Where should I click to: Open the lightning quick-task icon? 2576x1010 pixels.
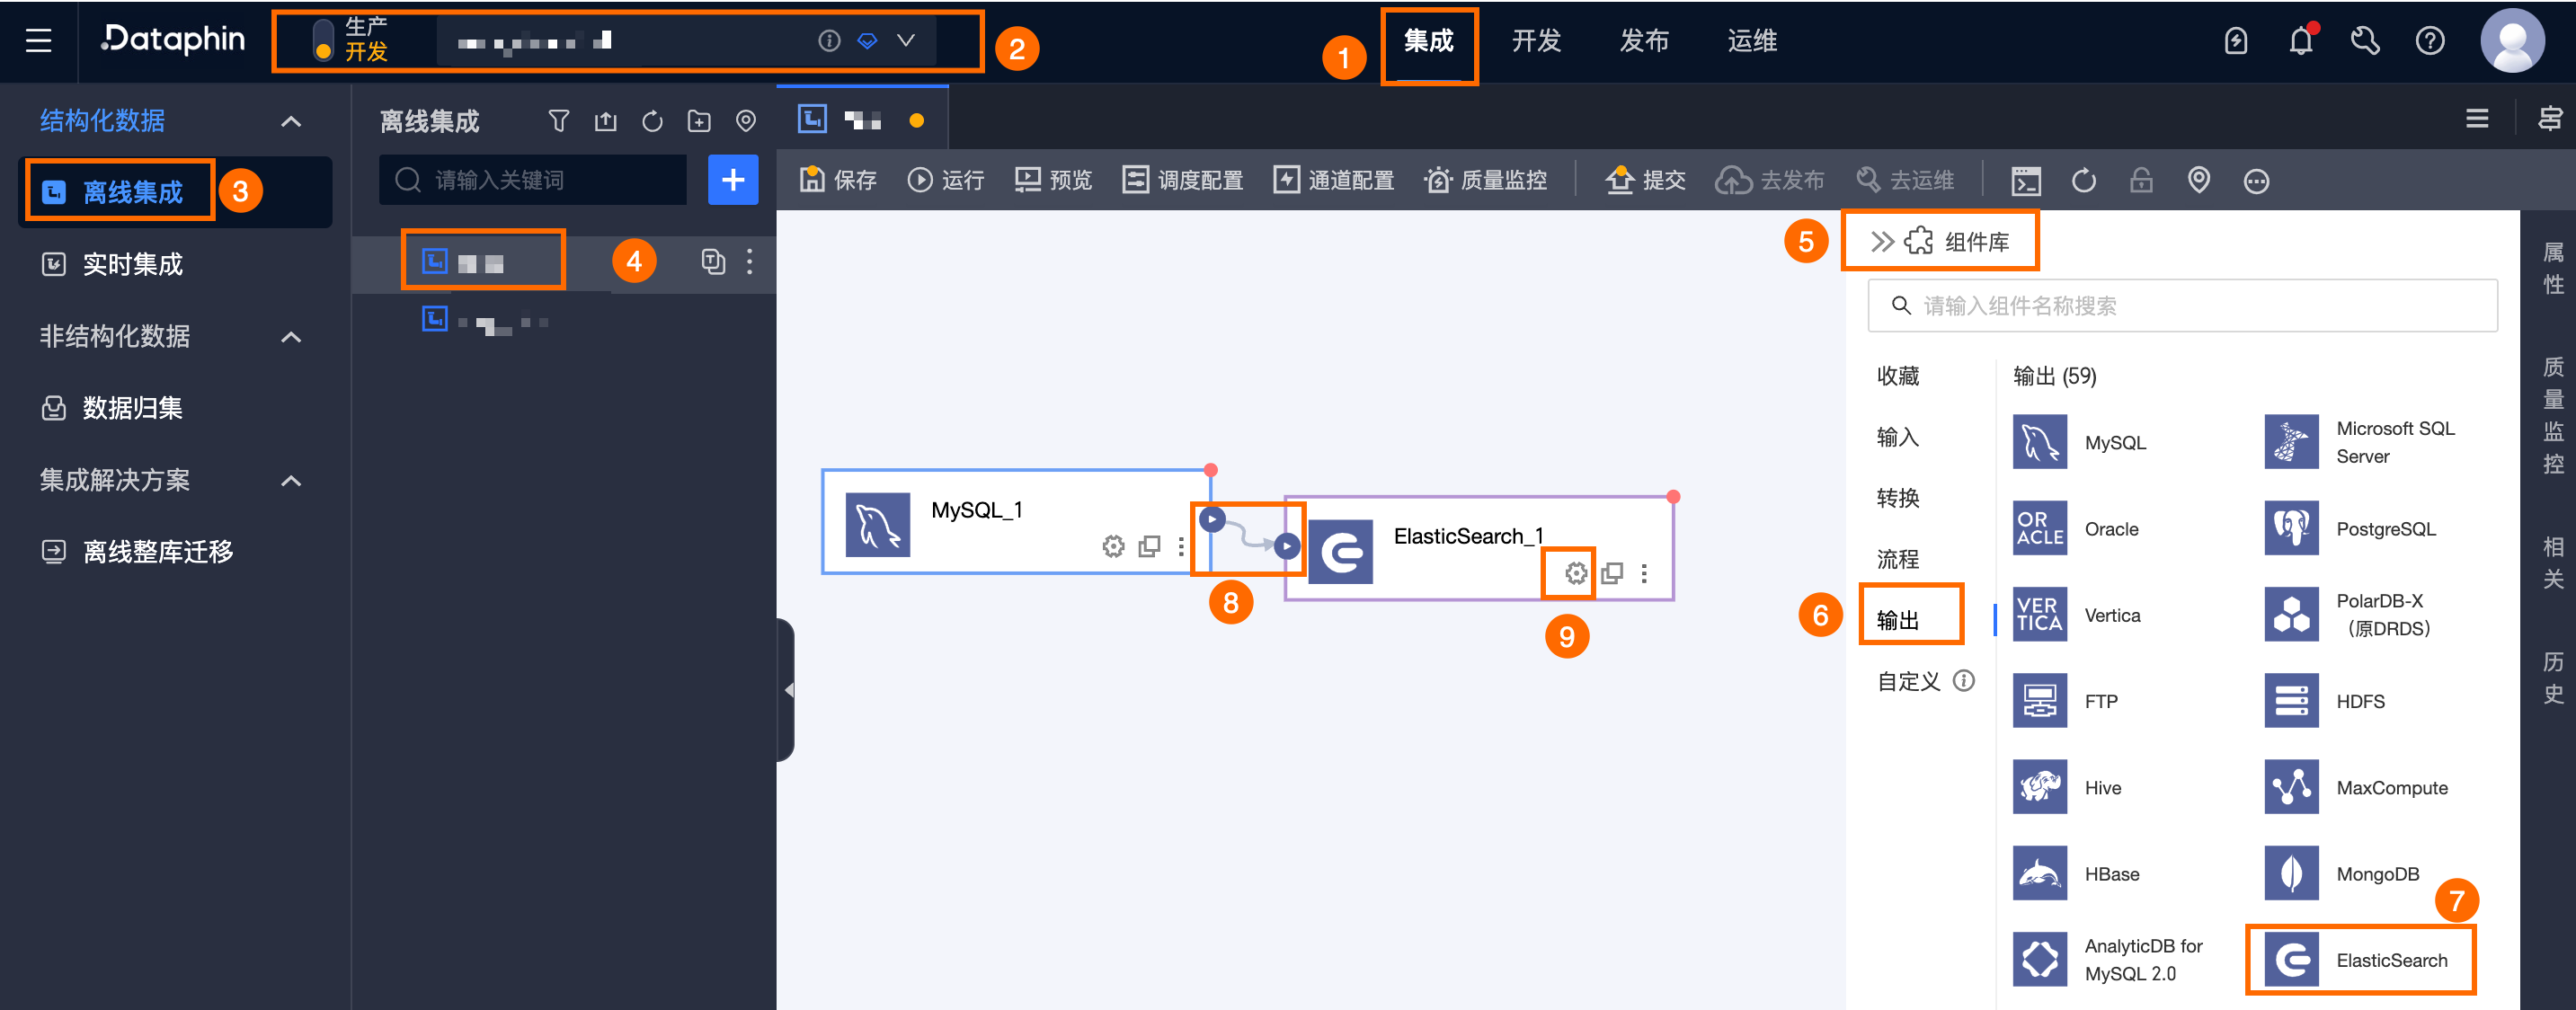2236,41
